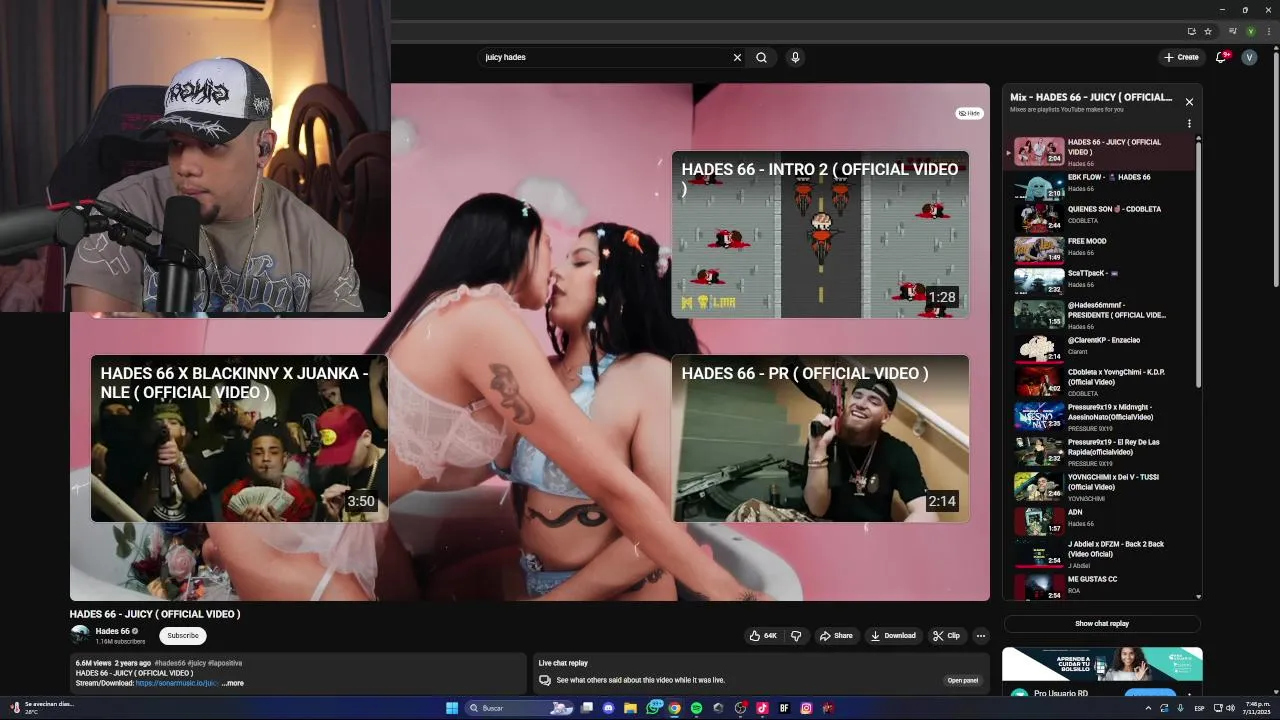Viewport: 1280px width, 720px height.
Task: Open Mix playlist options three-dot menu
Action: coord(1189,124)
